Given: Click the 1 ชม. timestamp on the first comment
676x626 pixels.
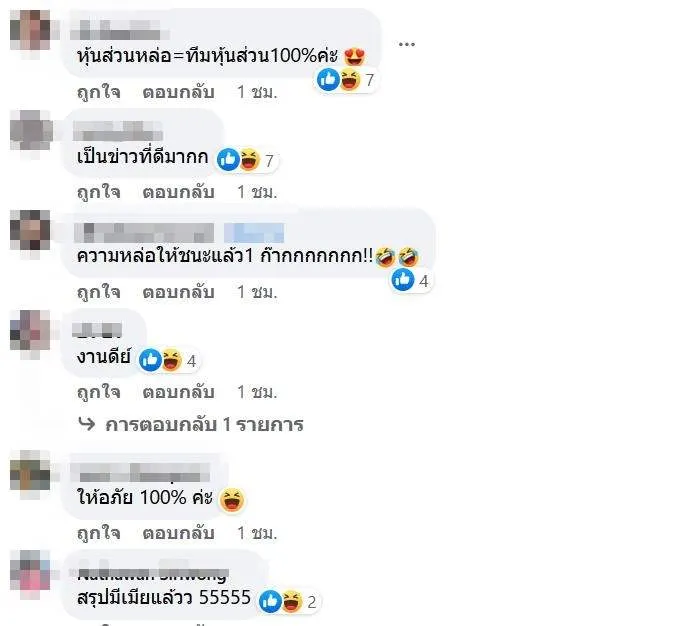Looking at the screenshot, I should [x=257, y=92].
